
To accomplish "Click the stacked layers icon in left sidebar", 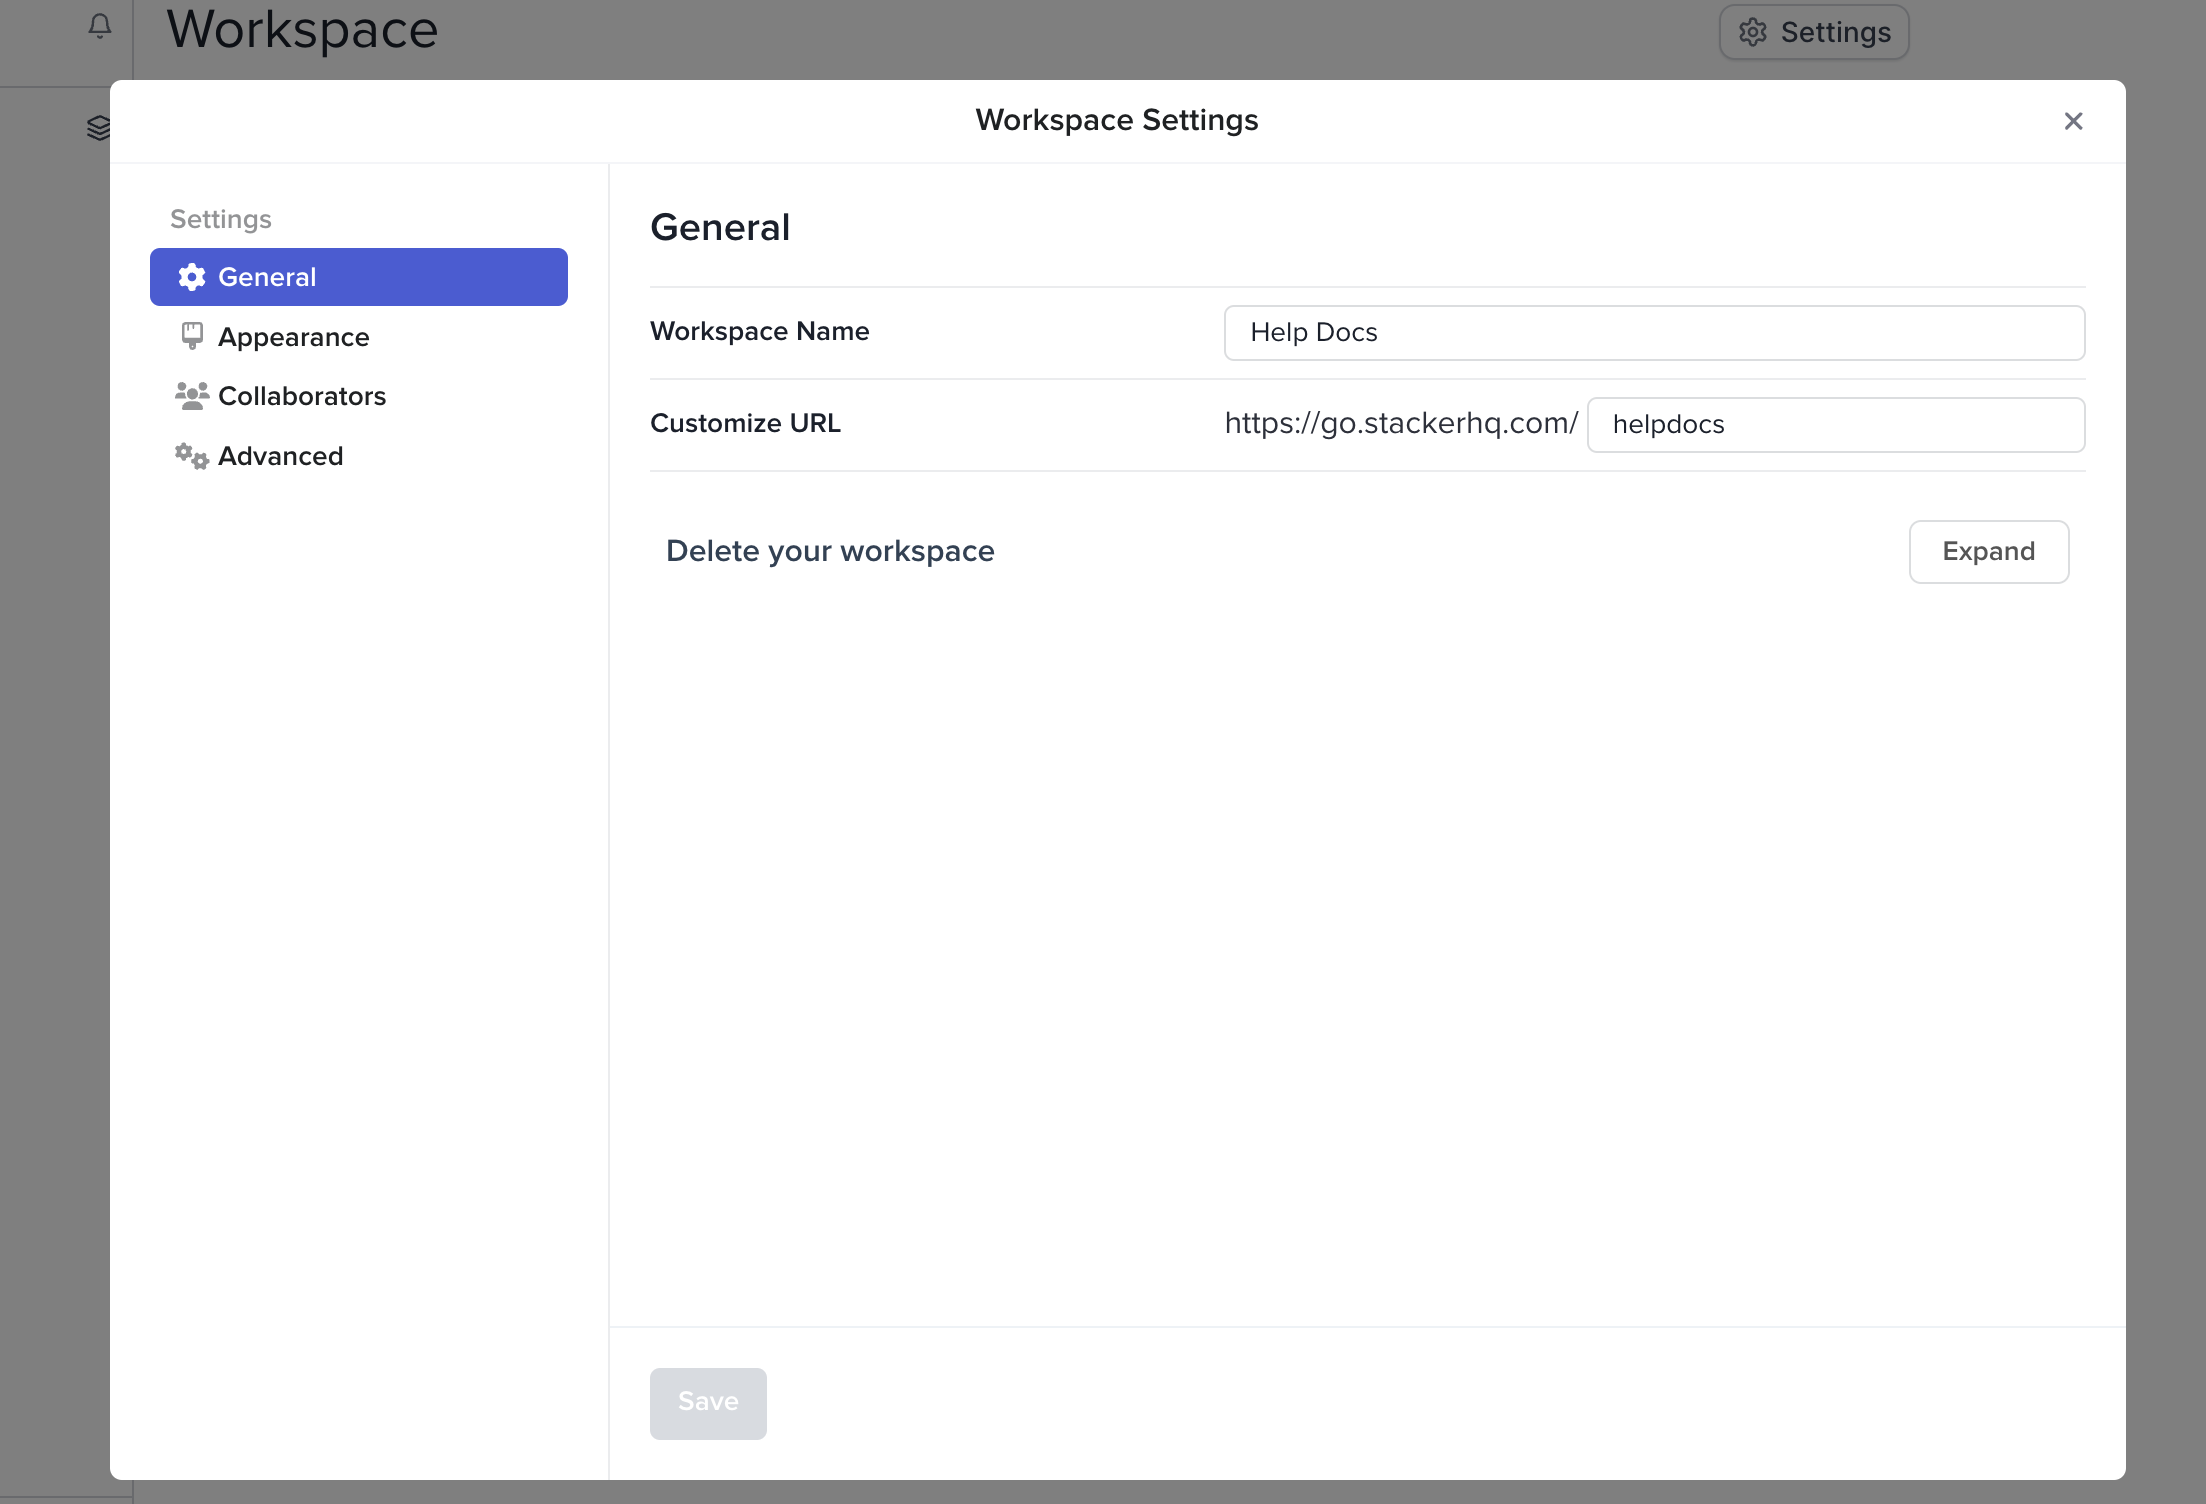I will (99, 128).
